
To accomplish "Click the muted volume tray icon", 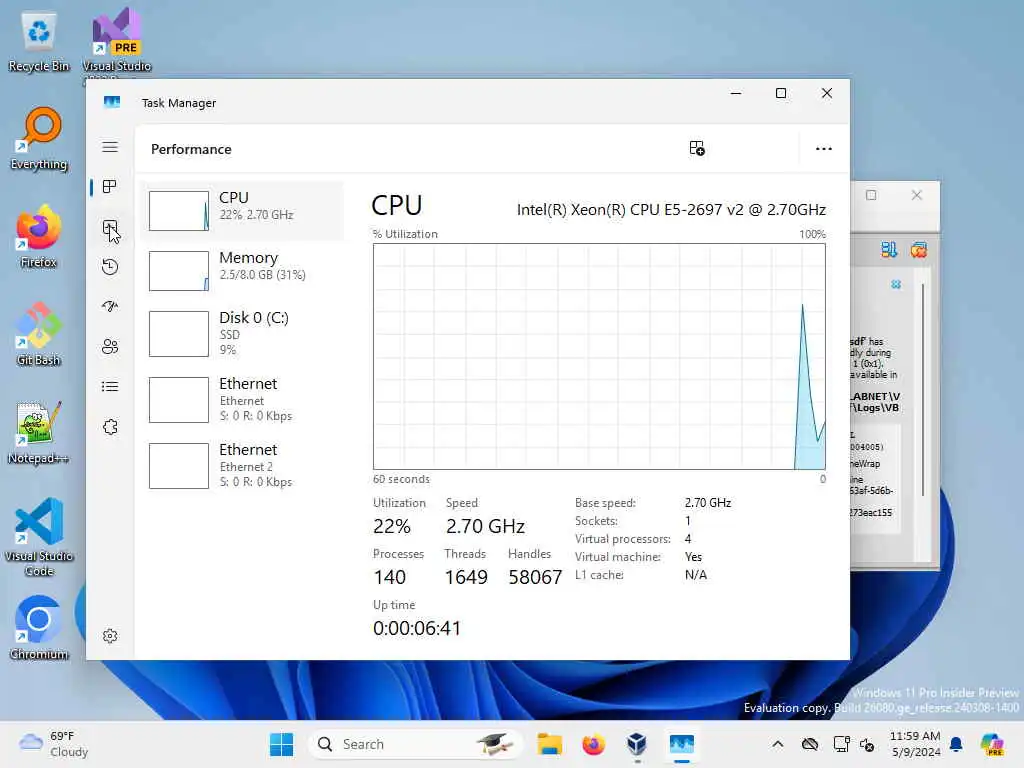I will coord(867,745).
